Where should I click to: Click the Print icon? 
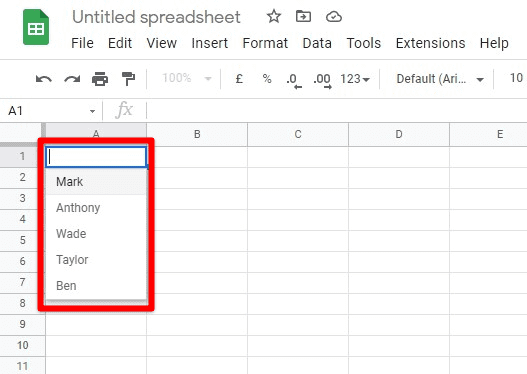point(100,79)
